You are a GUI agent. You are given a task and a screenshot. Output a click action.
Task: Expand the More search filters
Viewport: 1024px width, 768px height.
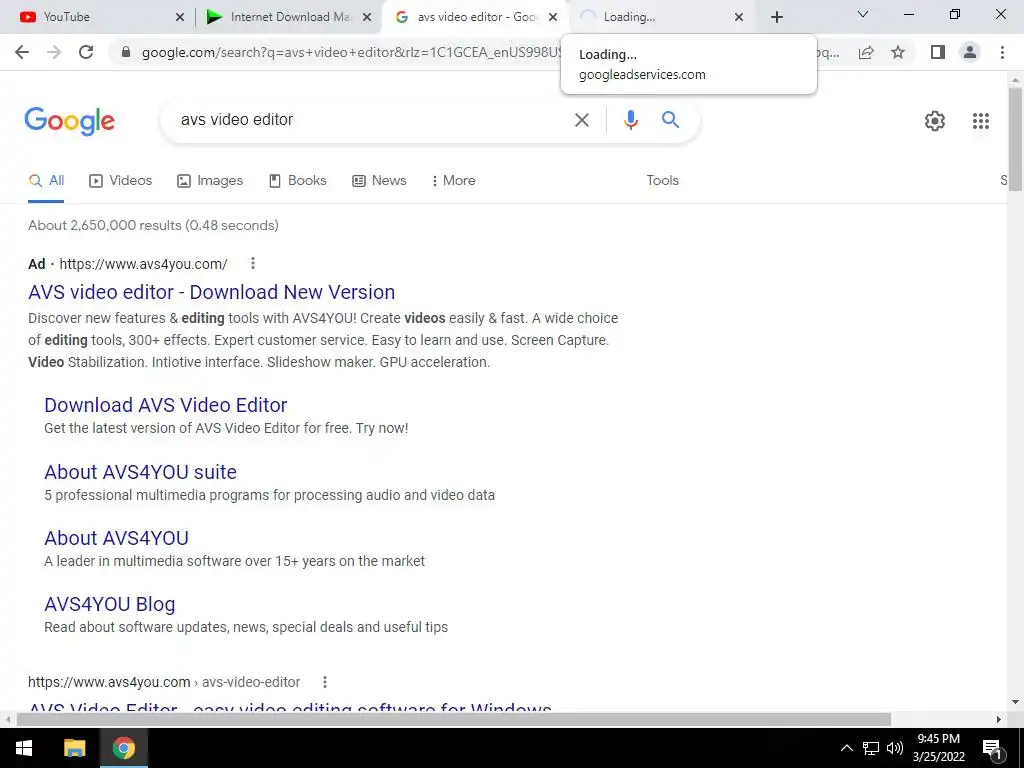click(x=453, y=180)
